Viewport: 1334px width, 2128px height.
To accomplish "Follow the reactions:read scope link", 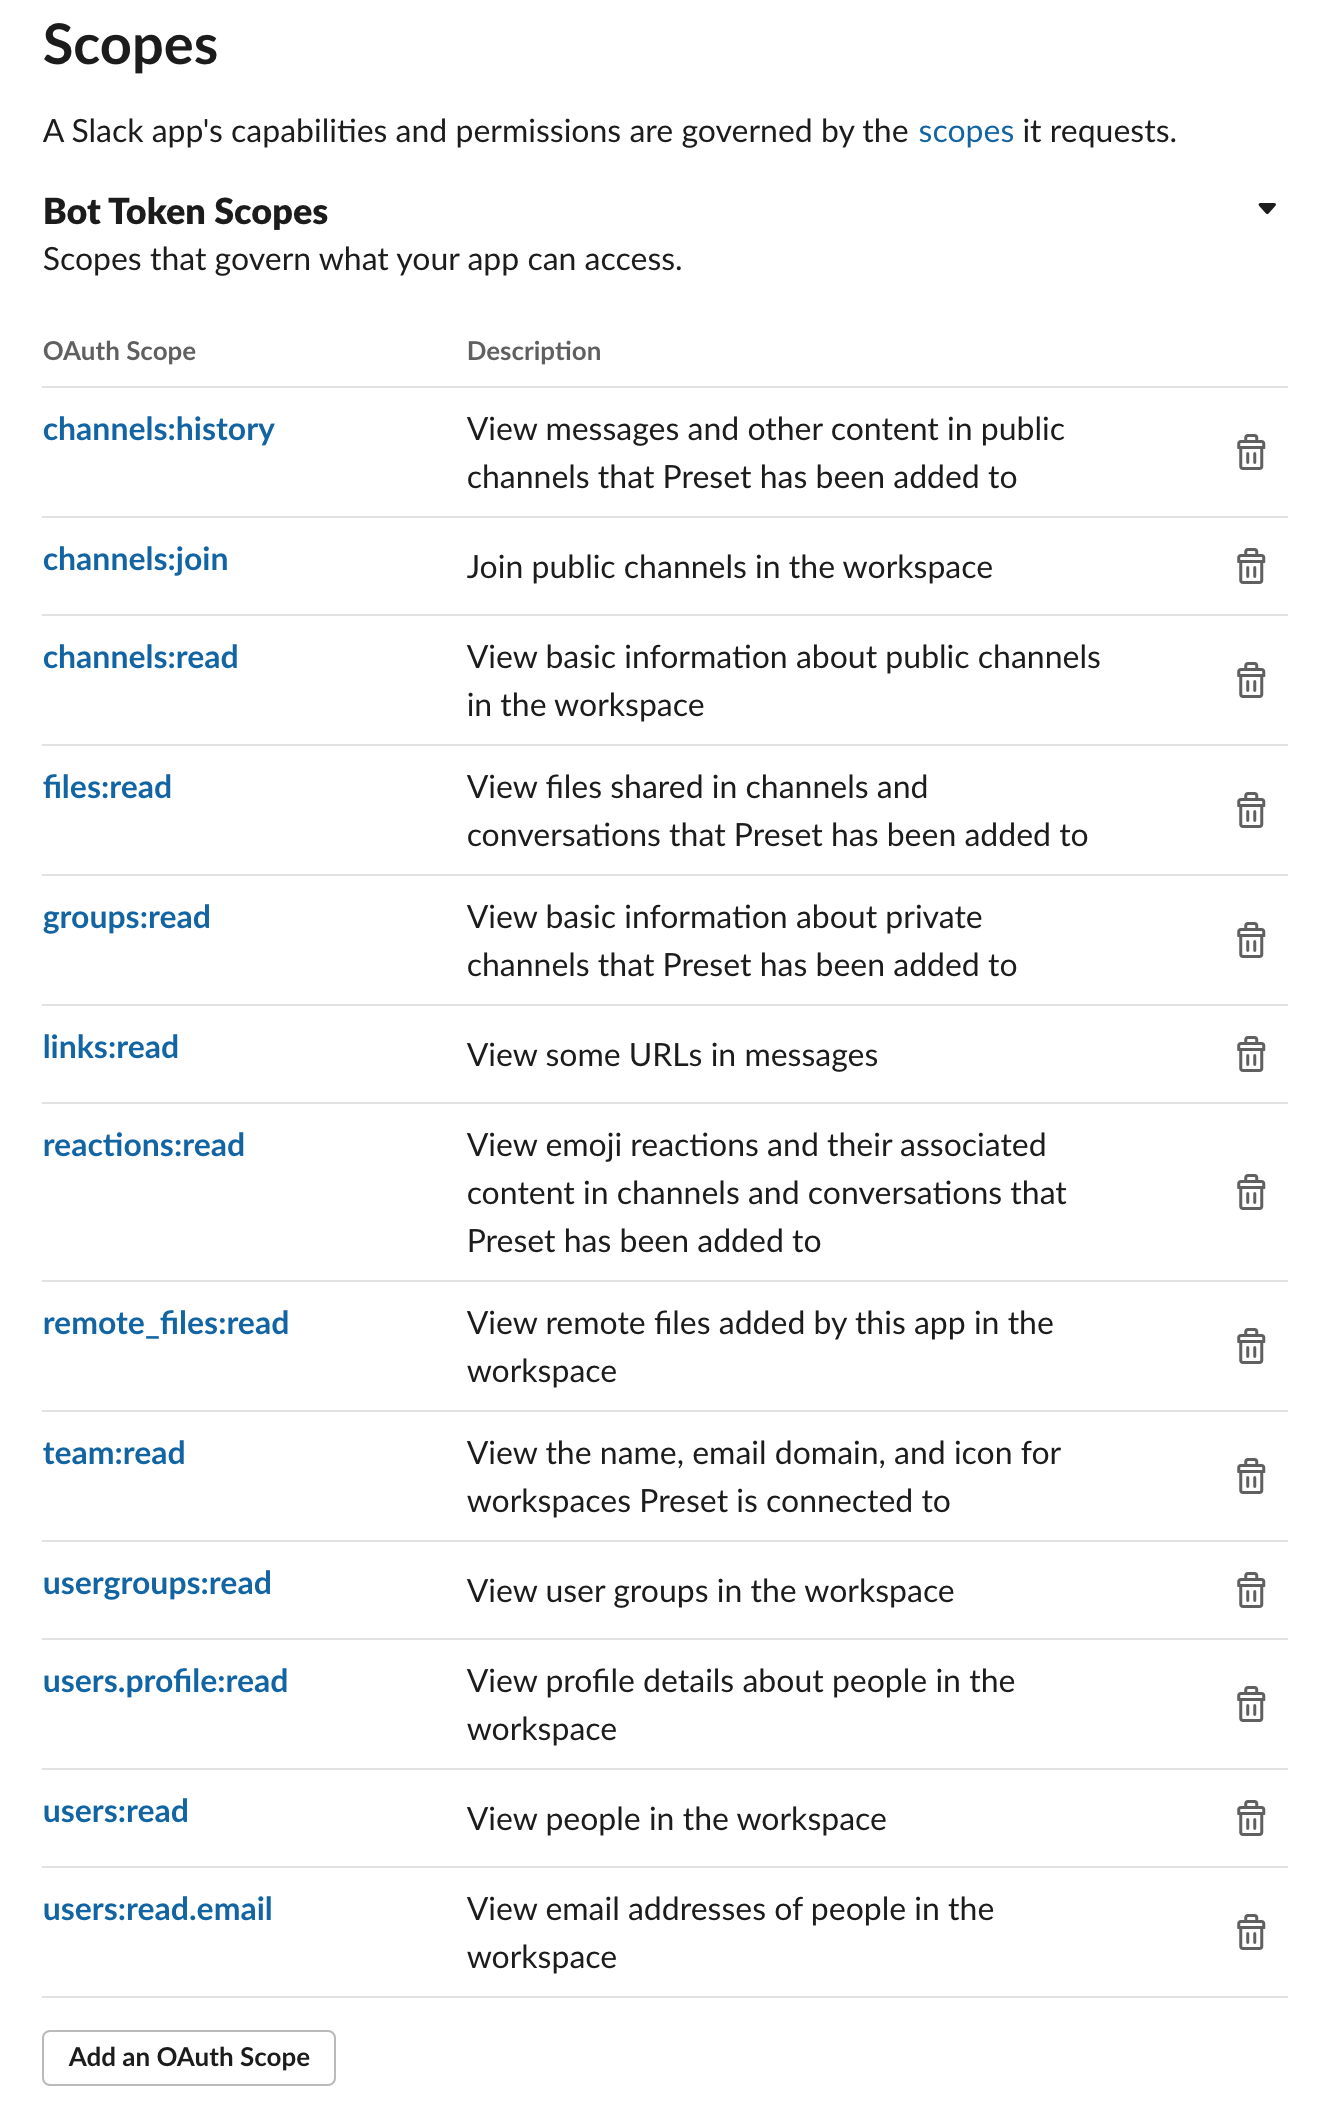I will point(143,1145).
